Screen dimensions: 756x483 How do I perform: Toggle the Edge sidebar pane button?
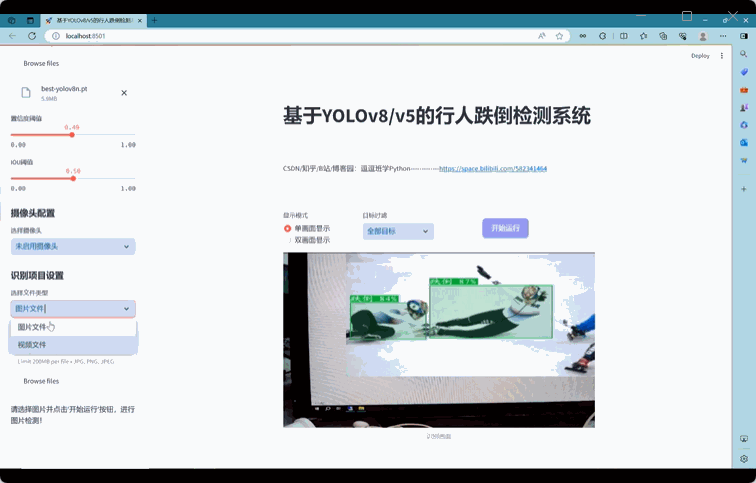coord(744,36)
